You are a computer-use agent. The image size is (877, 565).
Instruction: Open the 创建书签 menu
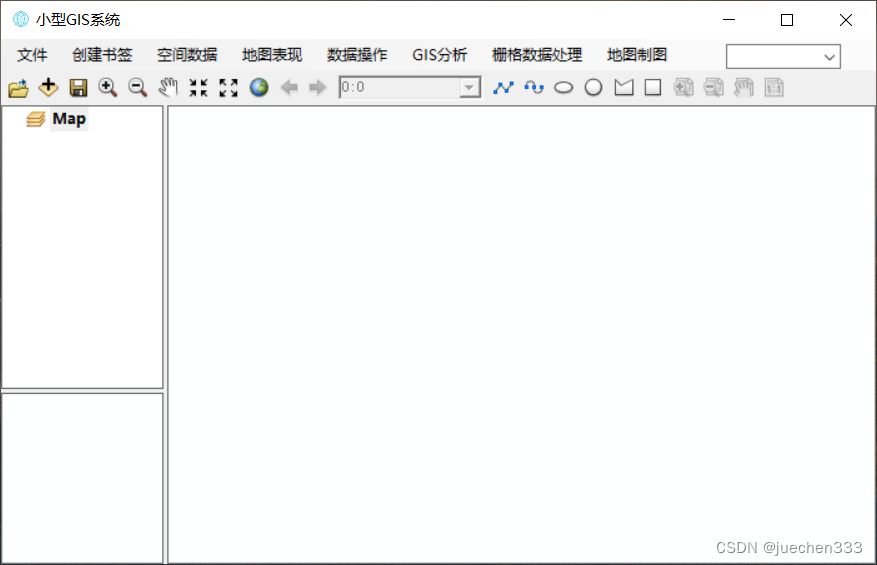click(x=102, y=55)
